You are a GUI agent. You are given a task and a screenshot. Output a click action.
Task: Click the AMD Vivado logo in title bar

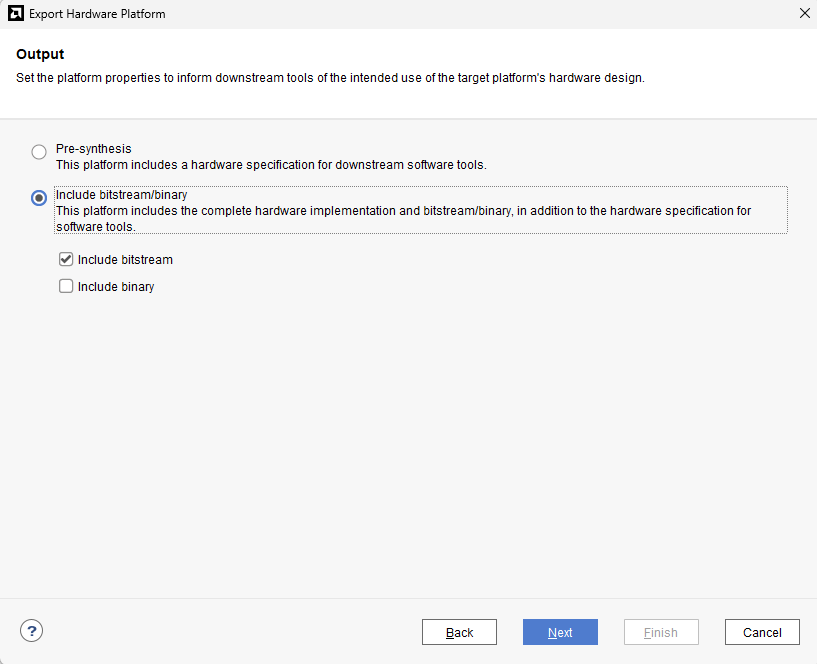click(14, 14)
